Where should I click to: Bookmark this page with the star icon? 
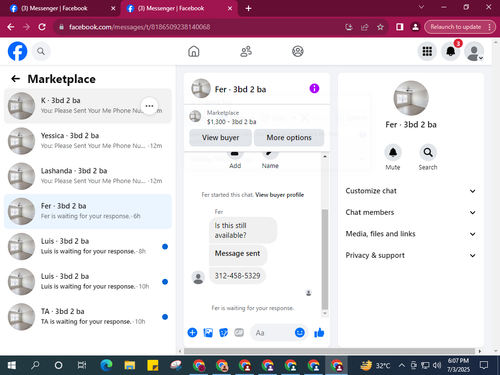tap(380, 27)
